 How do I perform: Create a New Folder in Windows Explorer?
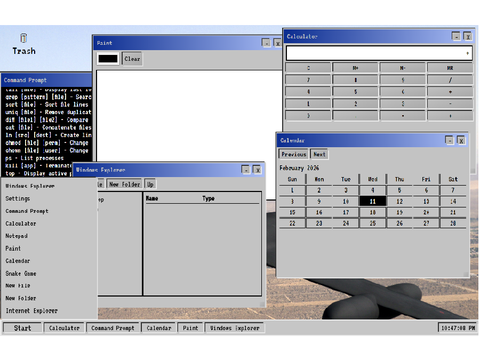point(124,184)
